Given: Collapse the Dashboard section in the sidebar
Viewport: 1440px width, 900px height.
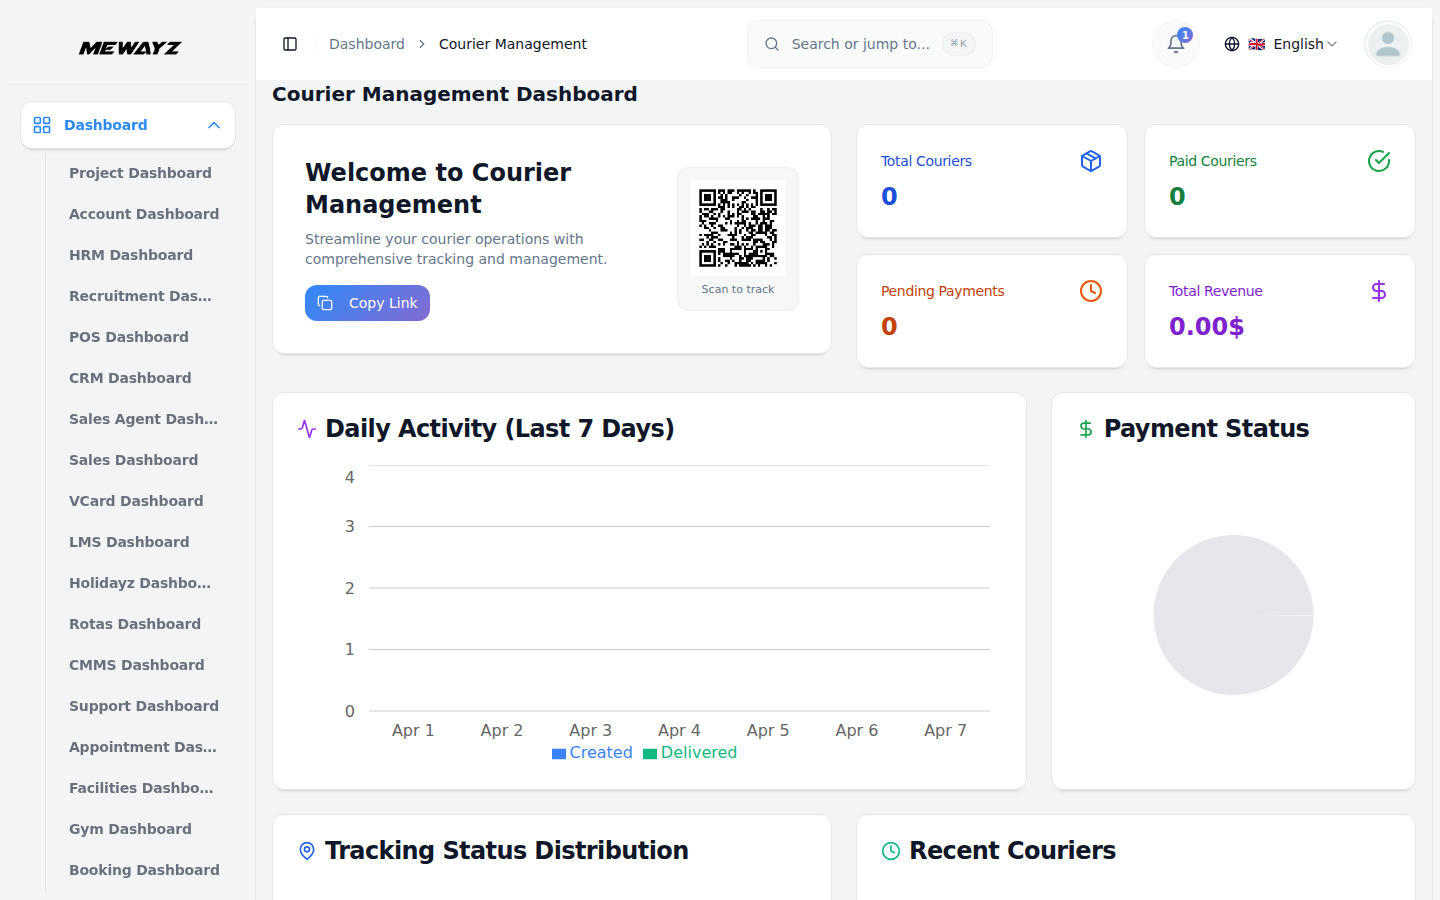Looking at the screenshot, I should point(213,125).
